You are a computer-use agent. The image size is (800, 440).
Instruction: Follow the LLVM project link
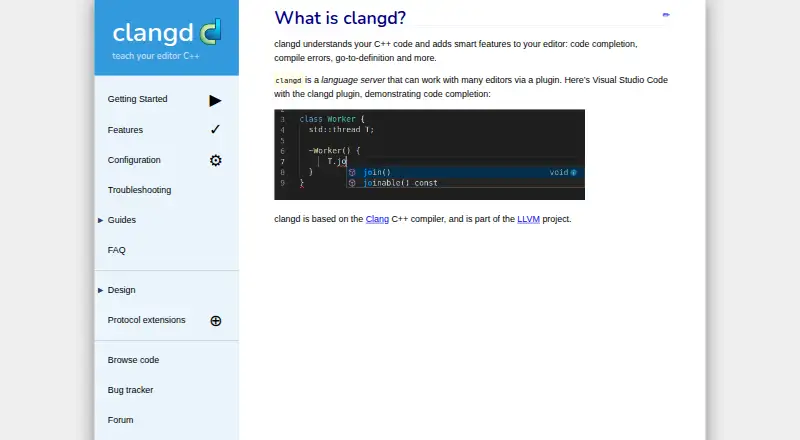(x=528, y=219)
